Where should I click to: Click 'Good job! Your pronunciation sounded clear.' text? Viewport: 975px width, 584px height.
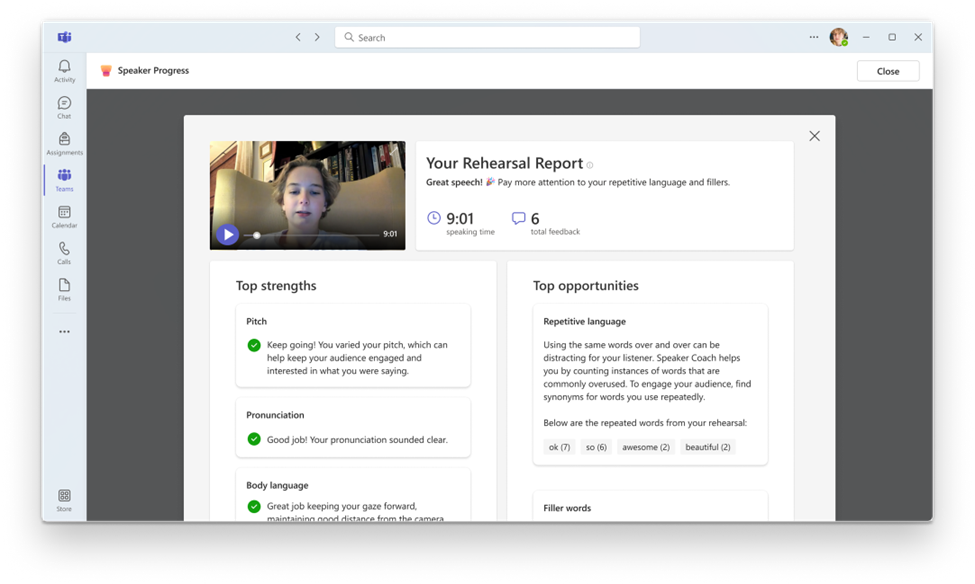point(358,440)
